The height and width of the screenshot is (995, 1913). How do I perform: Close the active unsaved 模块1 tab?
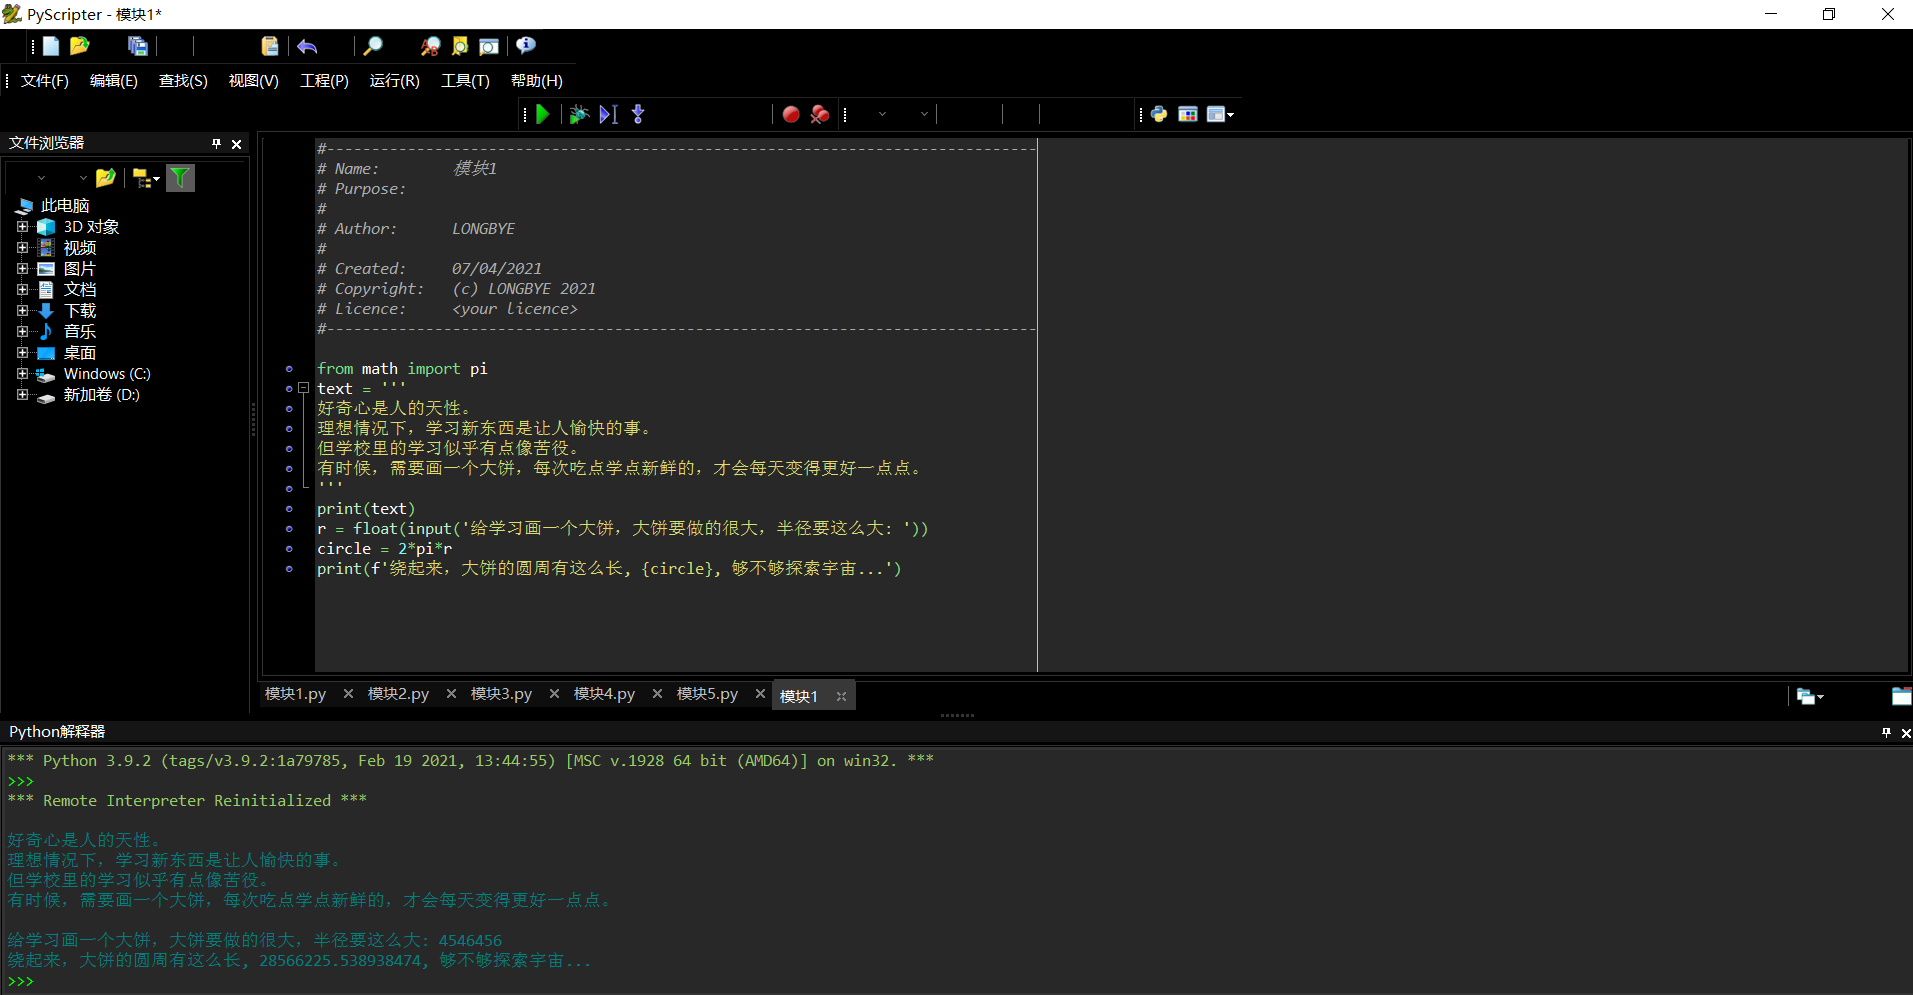842,697
